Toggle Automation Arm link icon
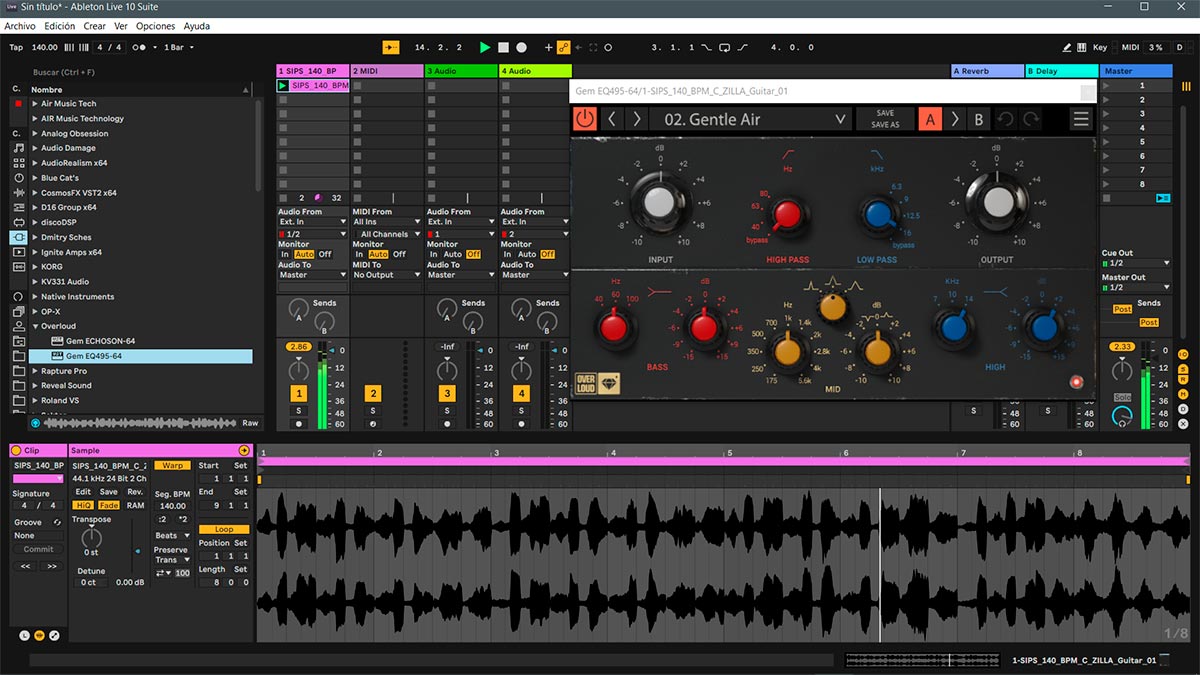1200x675 pixels. coord(563,47)
